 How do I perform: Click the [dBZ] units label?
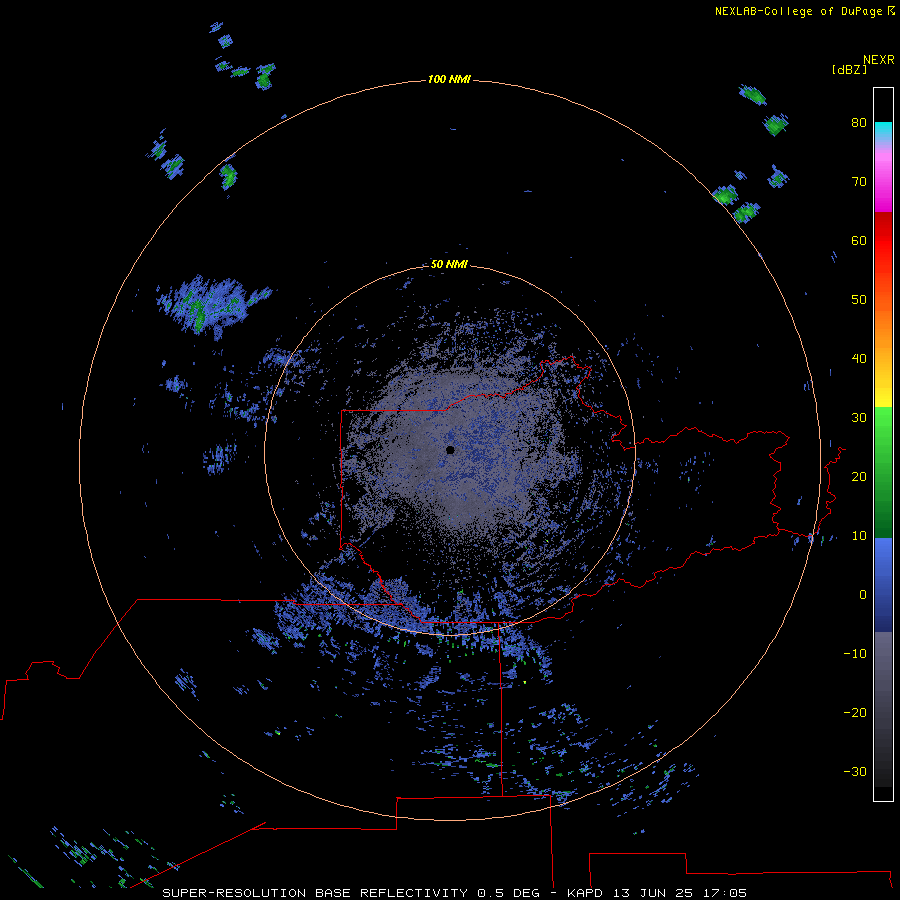point(849,69)
